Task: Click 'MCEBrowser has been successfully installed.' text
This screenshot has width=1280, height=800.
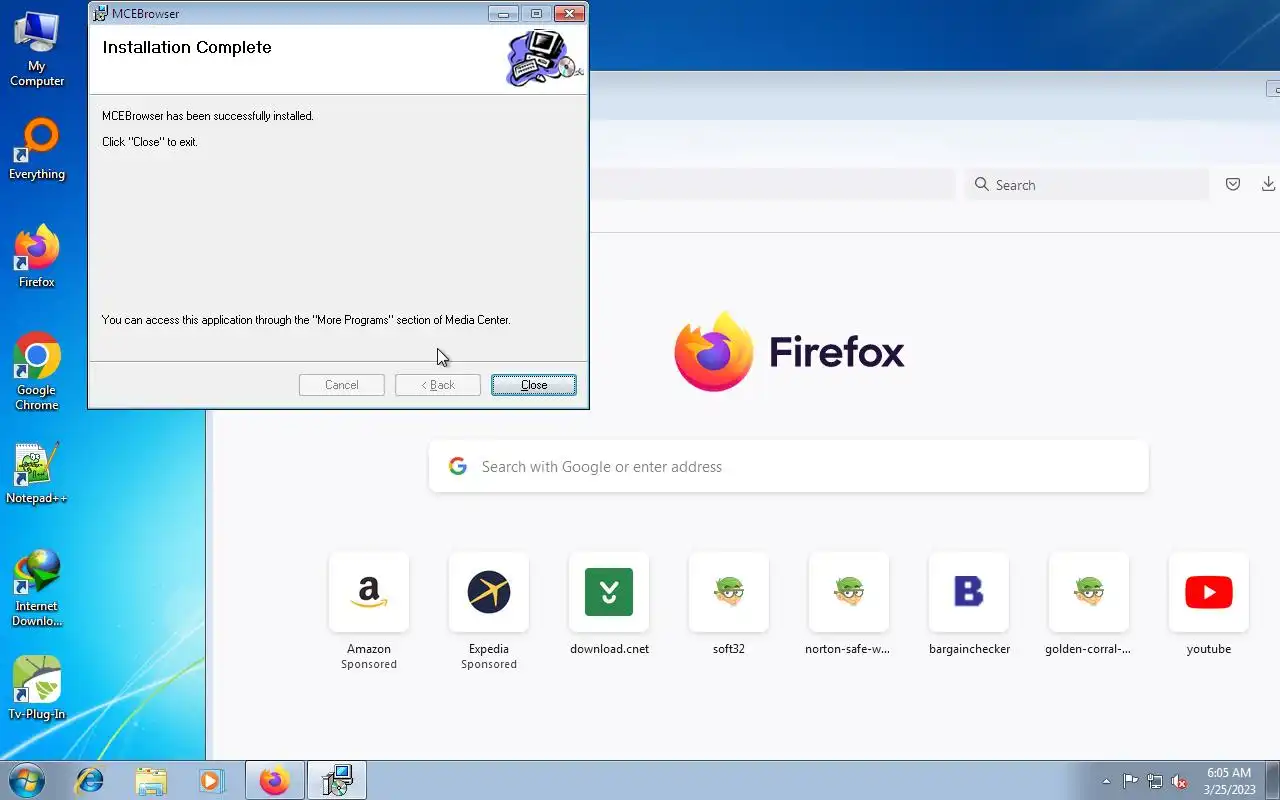Action: point(208,116)
